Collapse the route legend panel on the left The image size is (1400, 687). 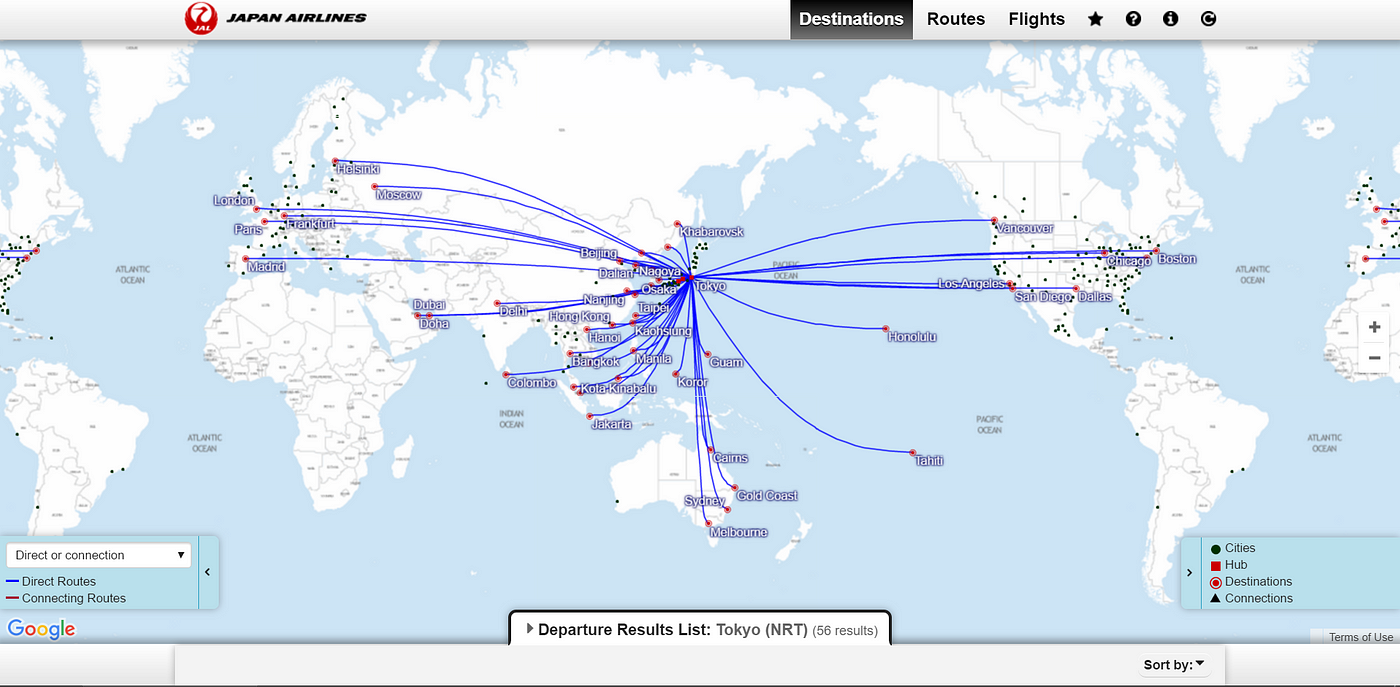tap(207, 572)
